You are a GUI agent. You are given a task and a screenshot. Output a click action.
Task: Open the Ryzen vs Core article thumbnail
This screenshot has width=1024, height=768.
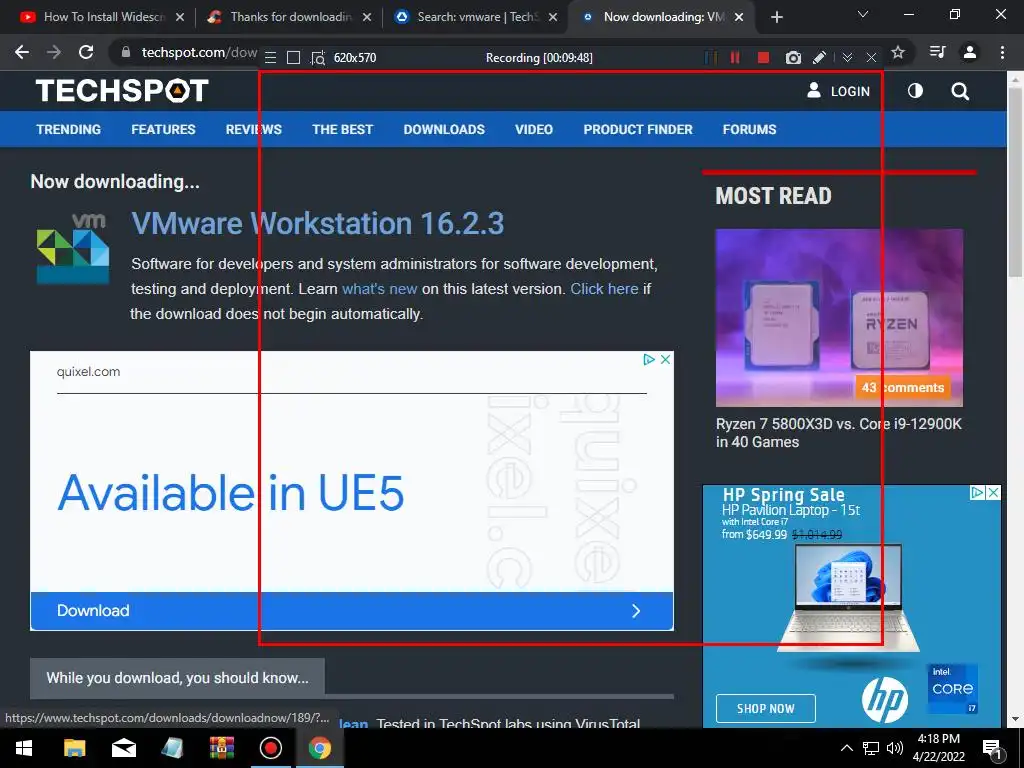[x=839, y=317]
